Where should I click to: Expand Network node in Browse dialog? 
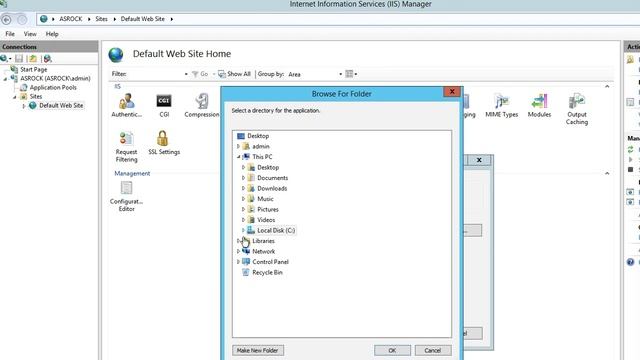pos(238,251)
